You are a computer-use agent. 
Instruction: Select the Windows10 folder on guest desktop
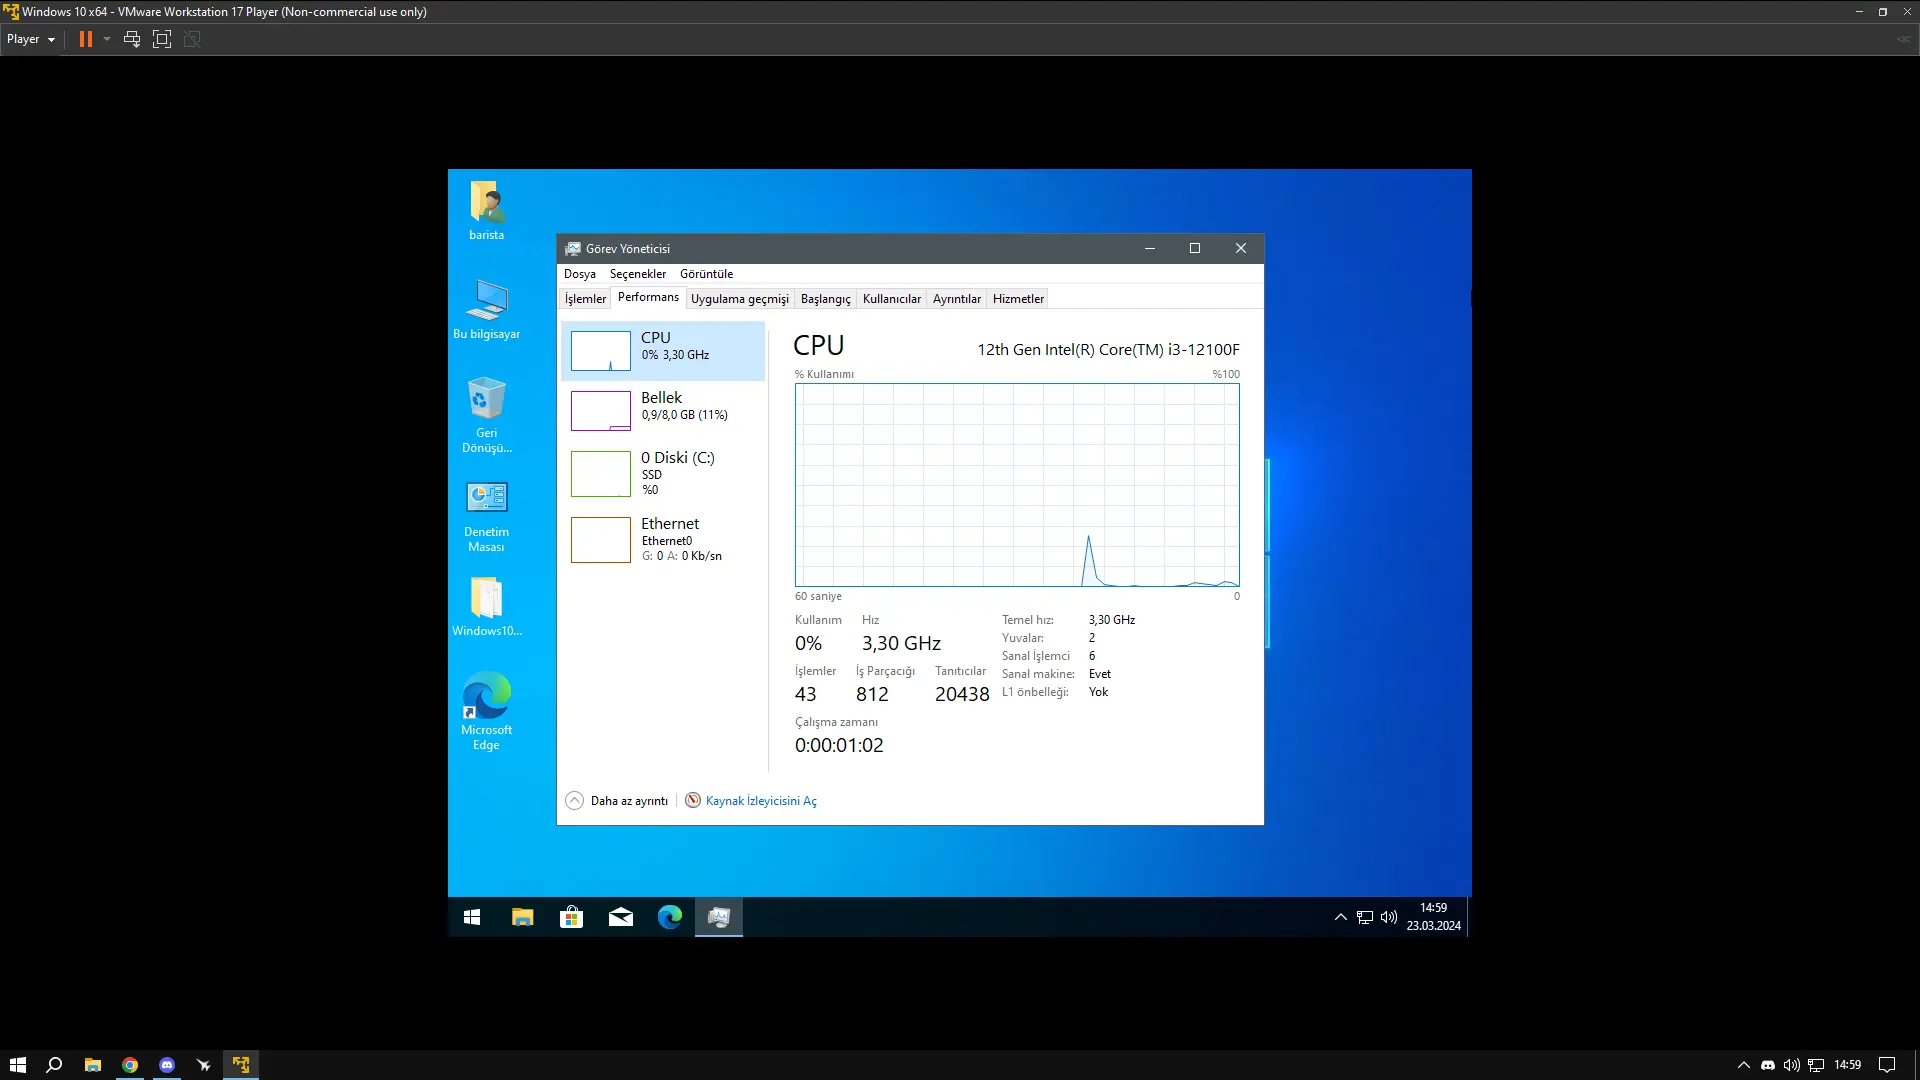click(487, 606)
